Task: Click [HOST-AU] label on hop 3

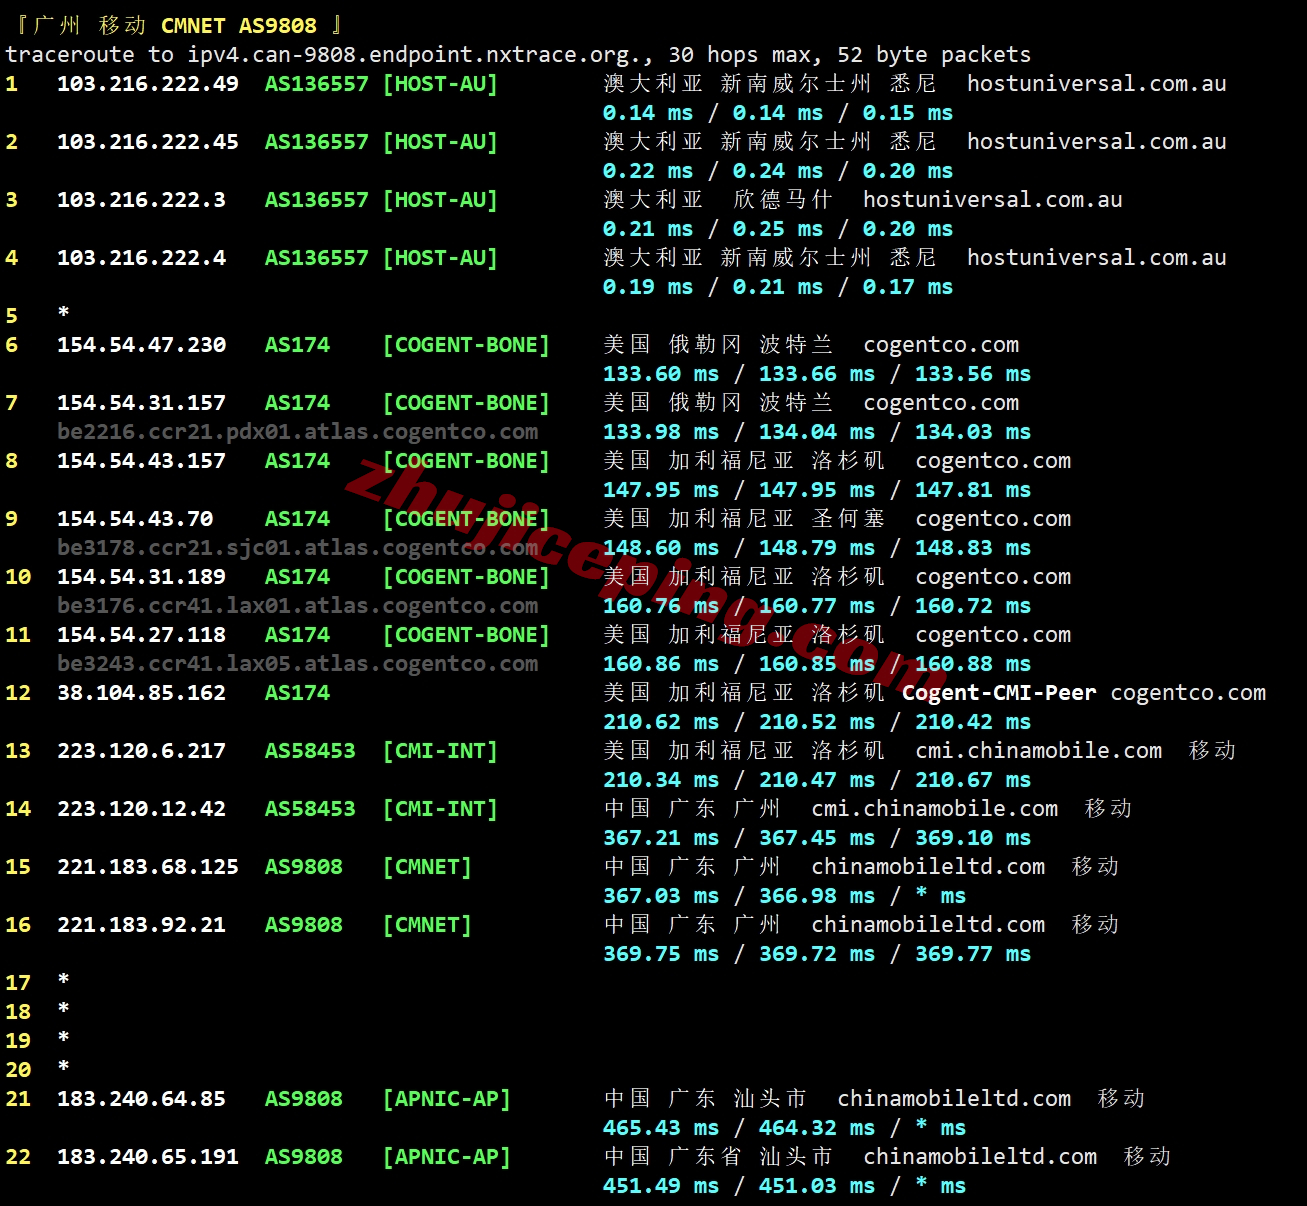Action: 440,200
